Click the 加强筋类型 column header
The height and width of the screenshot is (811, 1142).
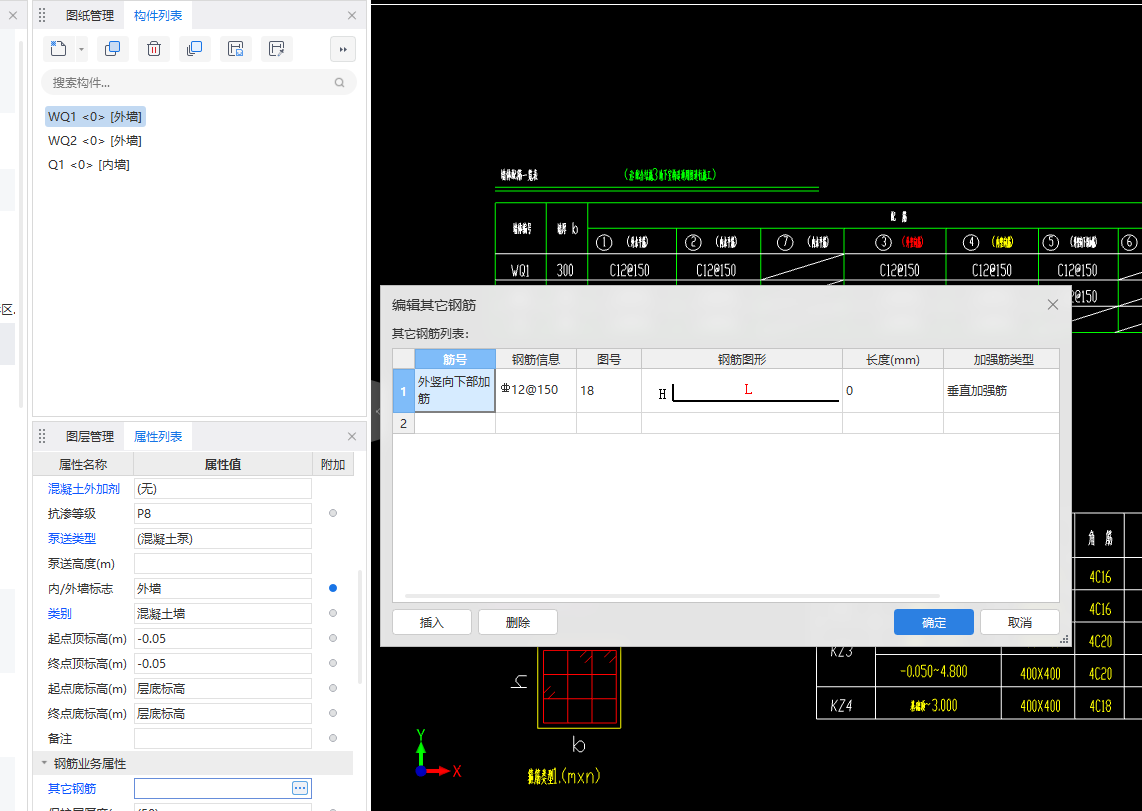point(1003,359)
